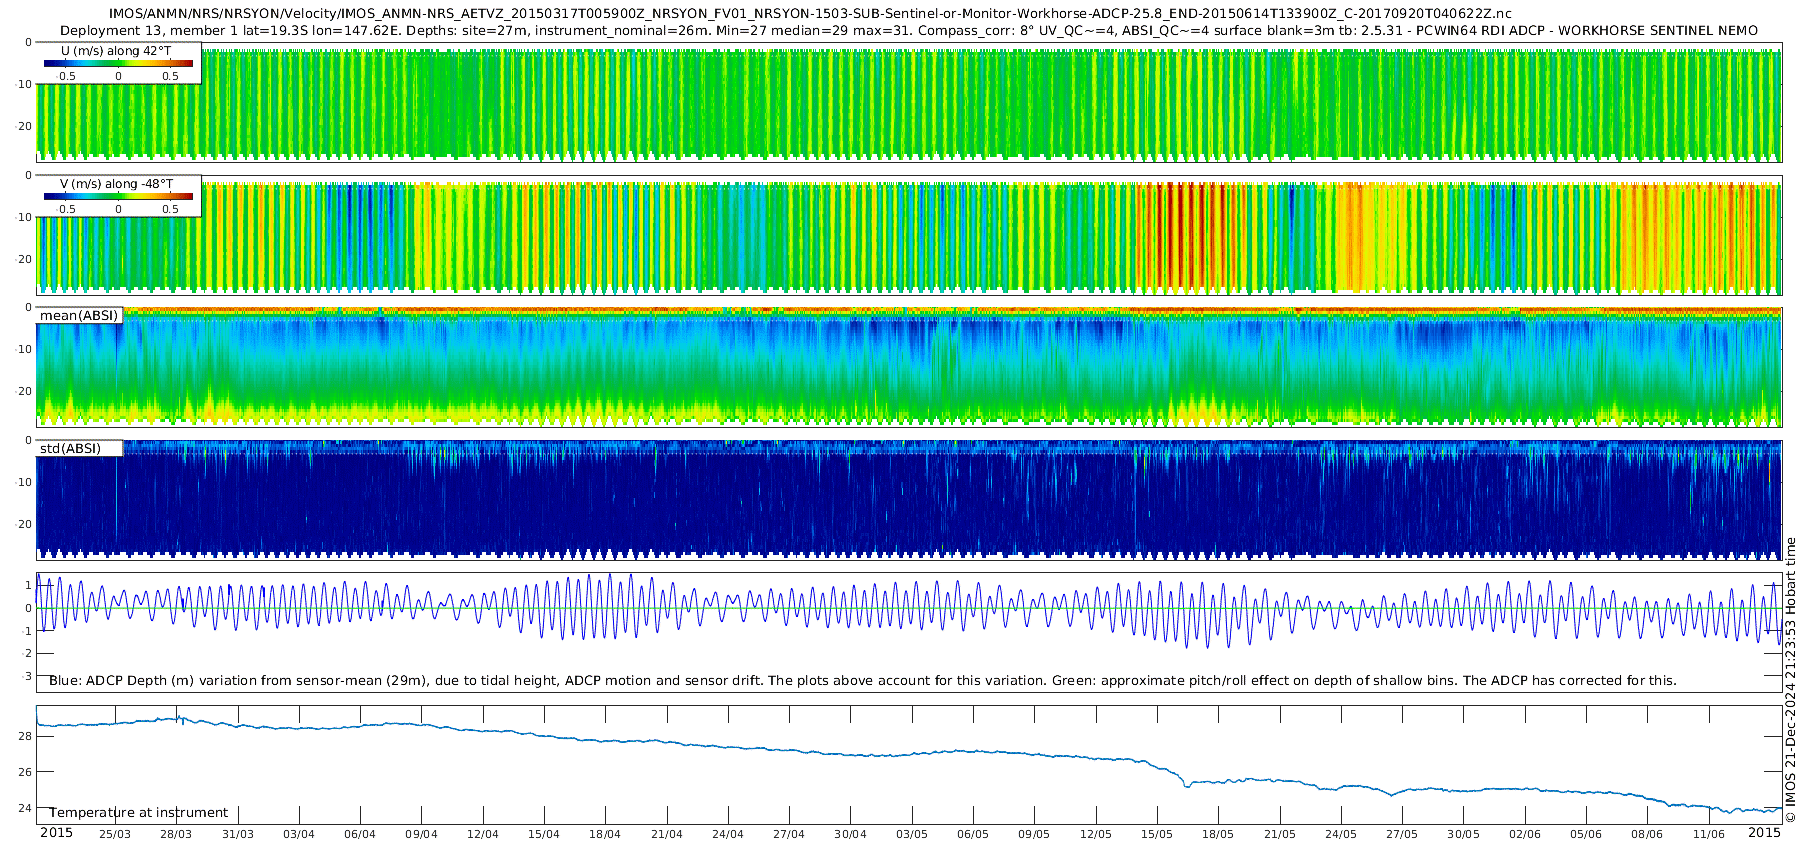Select the 11/06 date tick label

(1709, 834)
